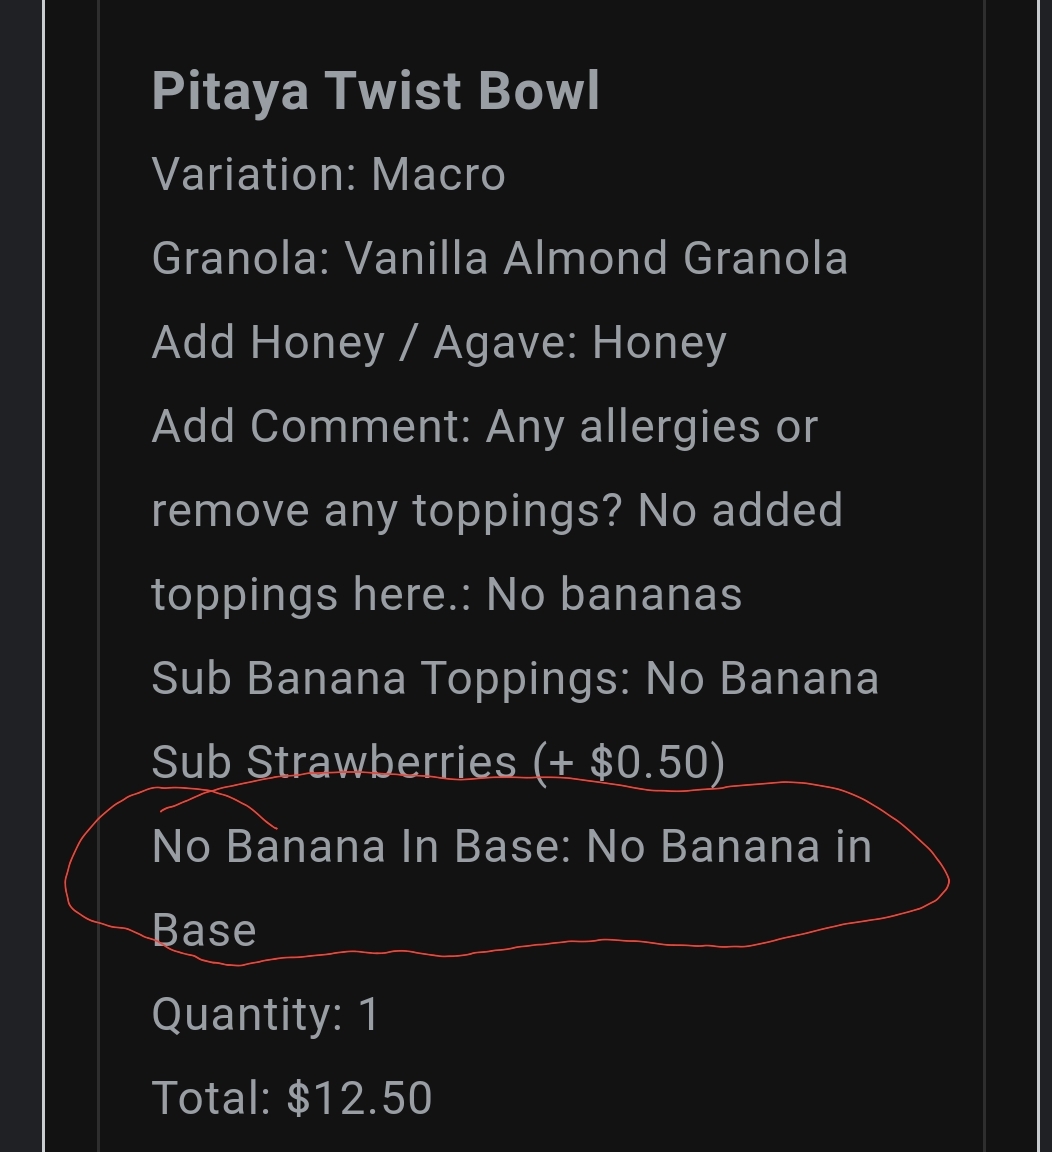Click the "(+ $0.50)" upcharge amount
The height and width of the screenshot is (1152, 1052).
click(x=629, y=763)
